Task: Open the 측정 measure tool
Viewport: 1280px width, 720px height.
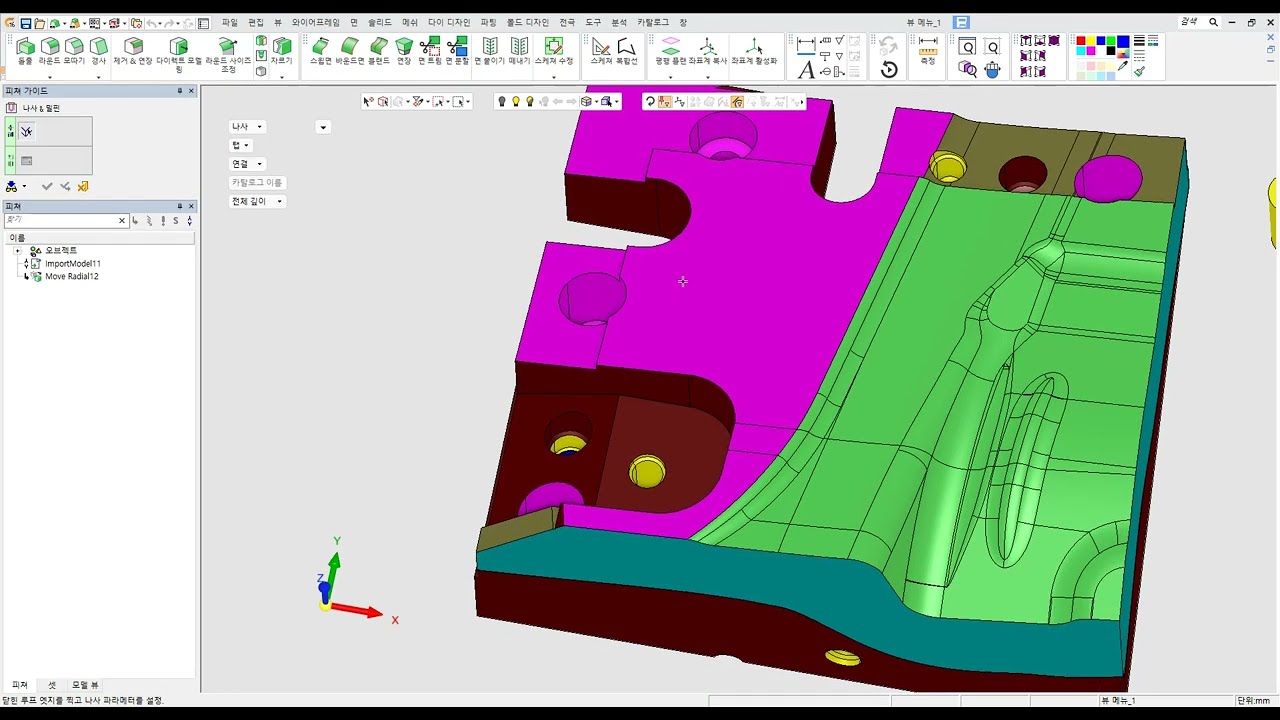Action: click(928, 52)
